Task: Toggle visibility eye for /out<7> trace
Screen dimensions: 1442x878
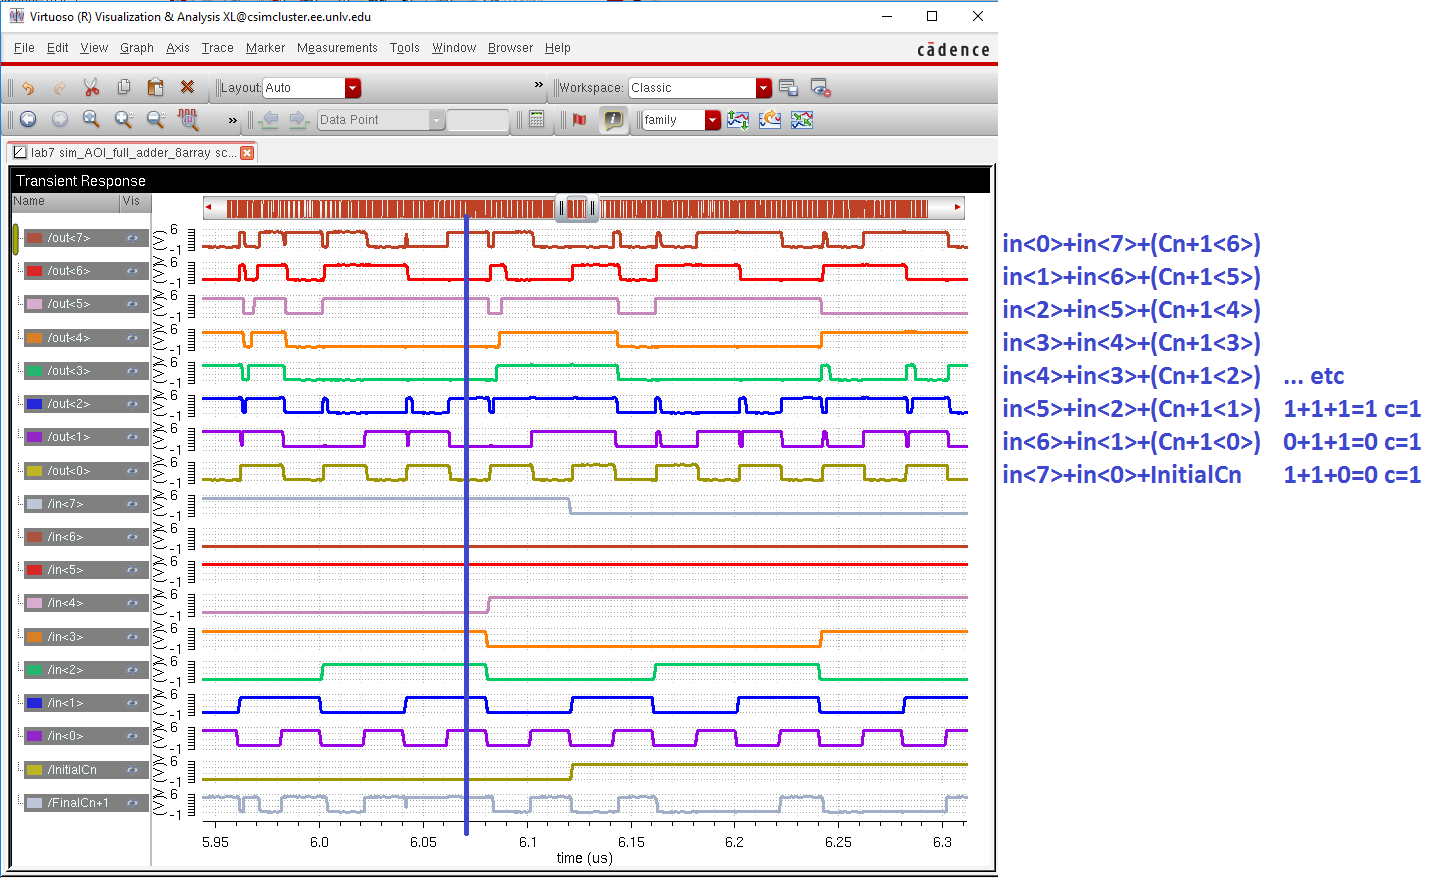Action: tap(132, 238)
